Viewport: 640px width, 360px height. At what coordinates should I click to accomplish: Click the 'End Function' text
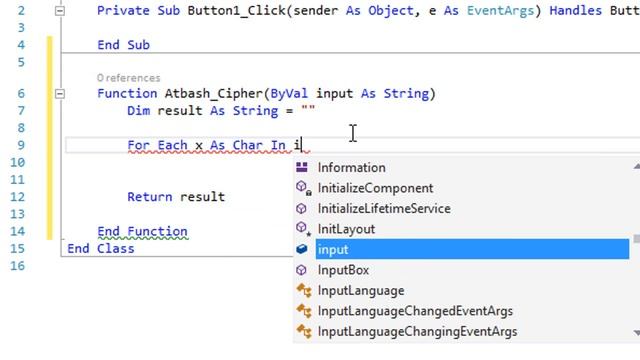click(142, 231)
